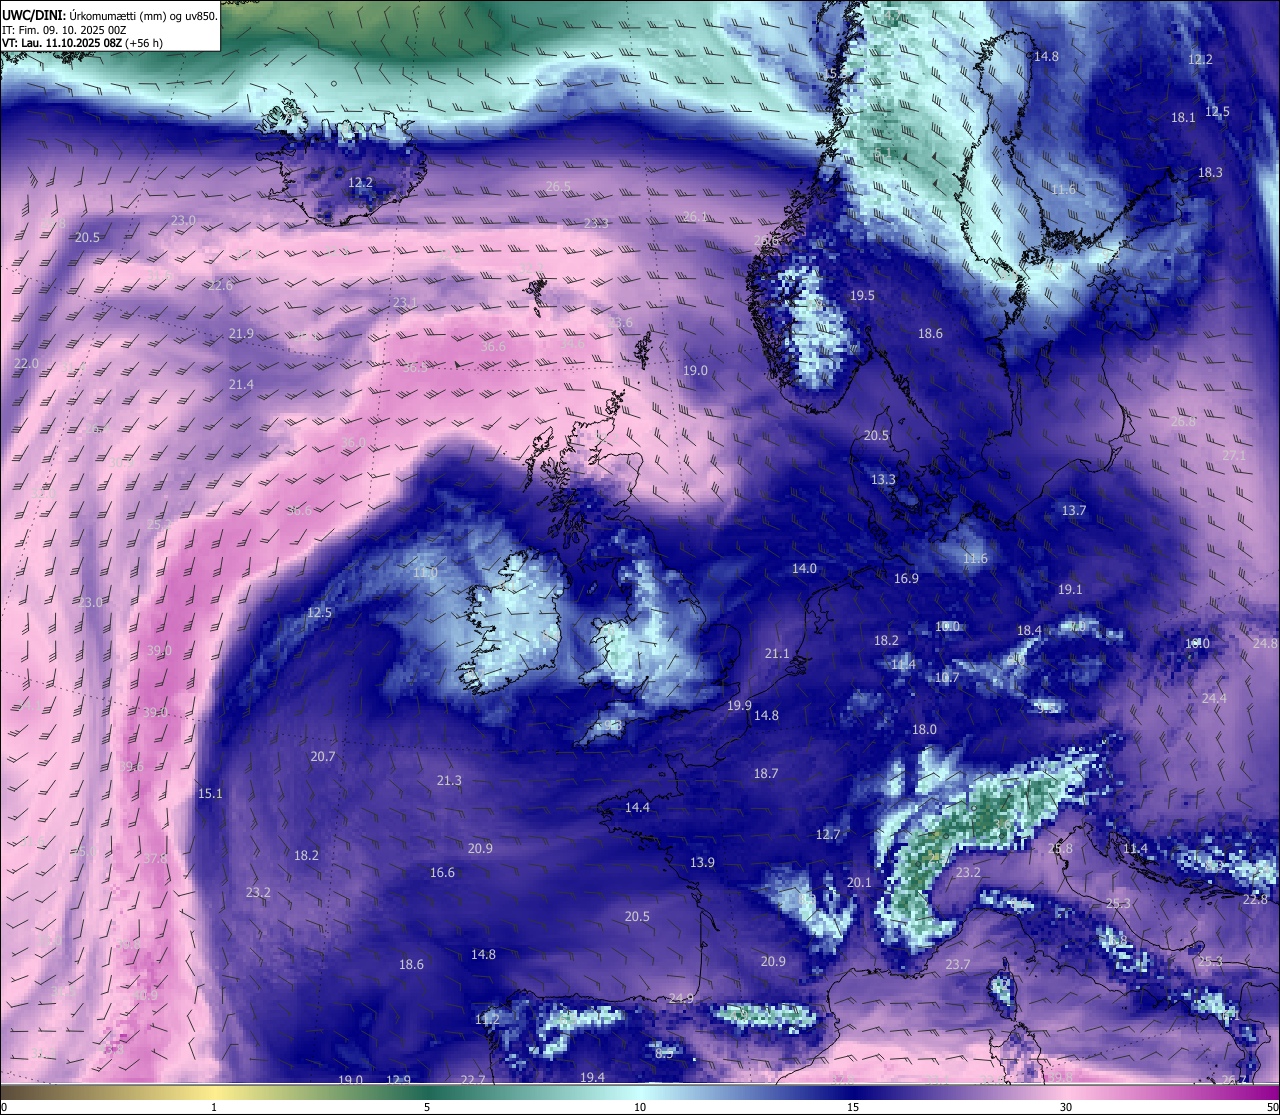The height and width of the screenshot is (1115, 1280).
Task: Click the 18.1 map value
Action: [x=1183, y=117]
